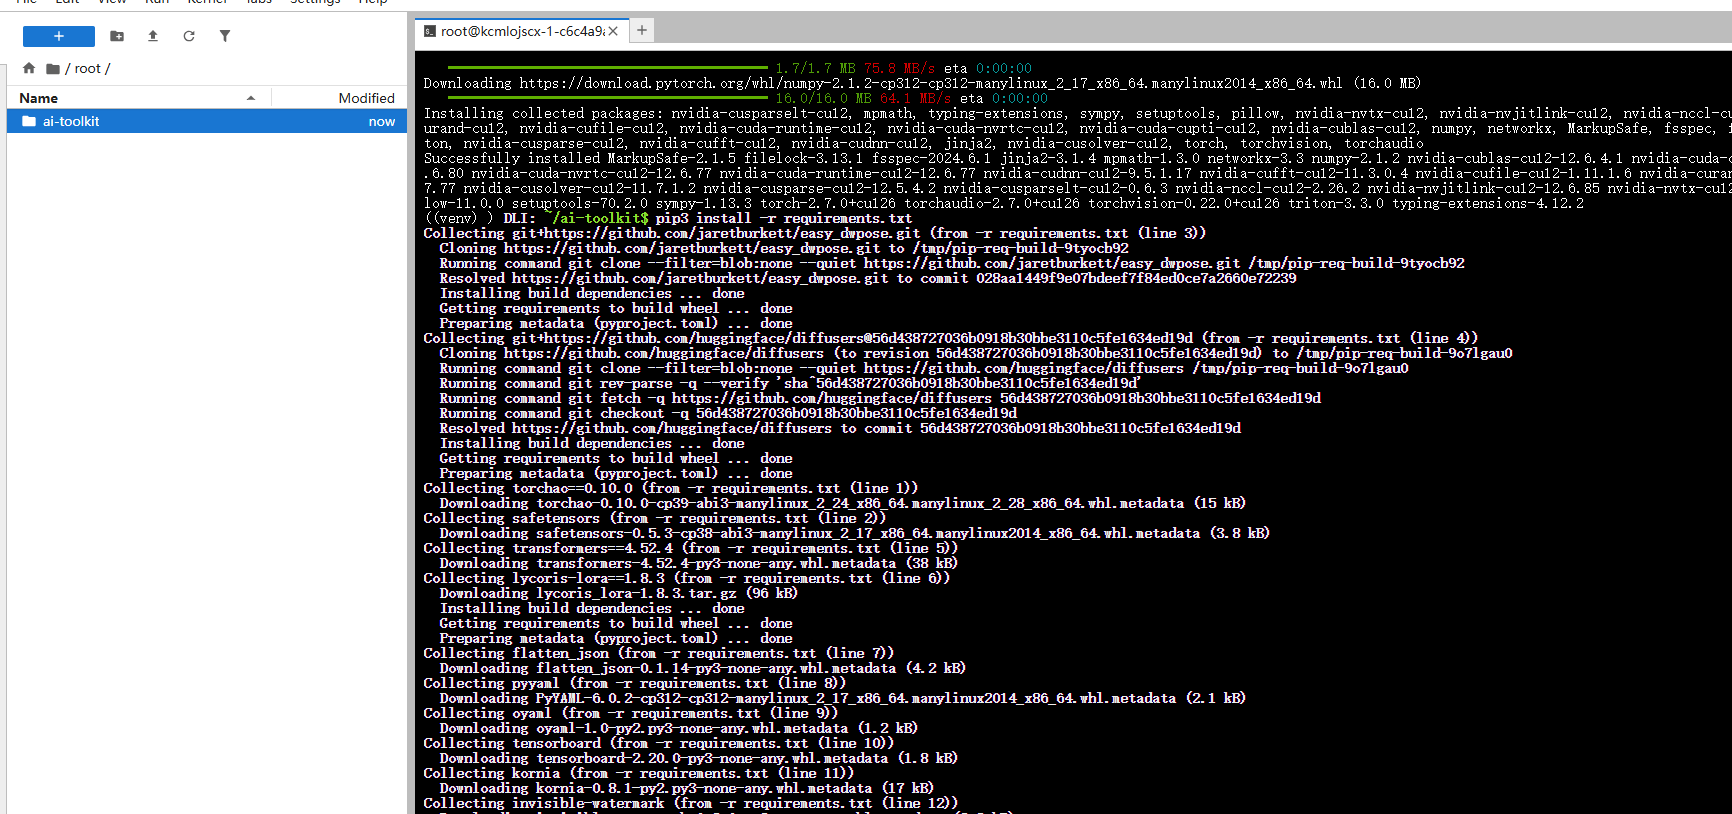Close the root@kcmlojscx terminal tab

pyautogui.click(x=613, y=31)
